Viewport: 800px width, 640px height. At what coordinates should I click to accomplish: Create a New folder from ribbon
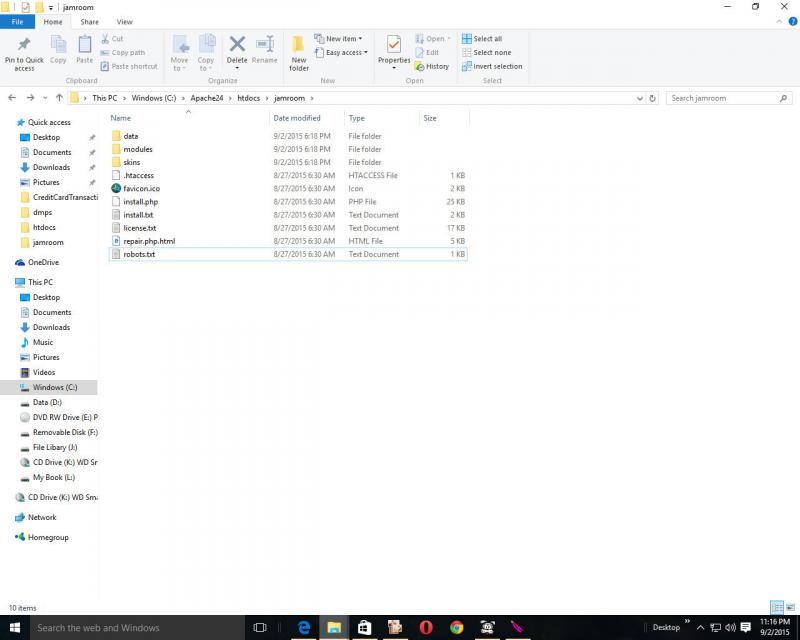point(299,52)
